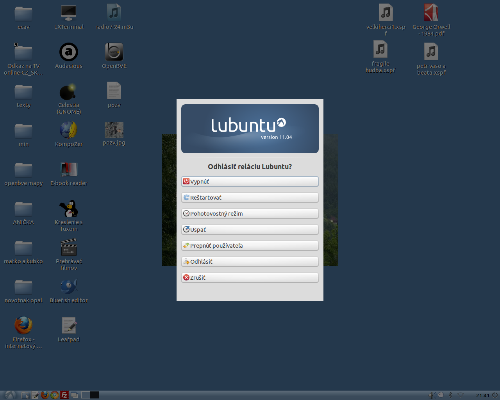Click the Uspať hibernate button
This screenshot has width=500, height=400.
pos(250,230)
